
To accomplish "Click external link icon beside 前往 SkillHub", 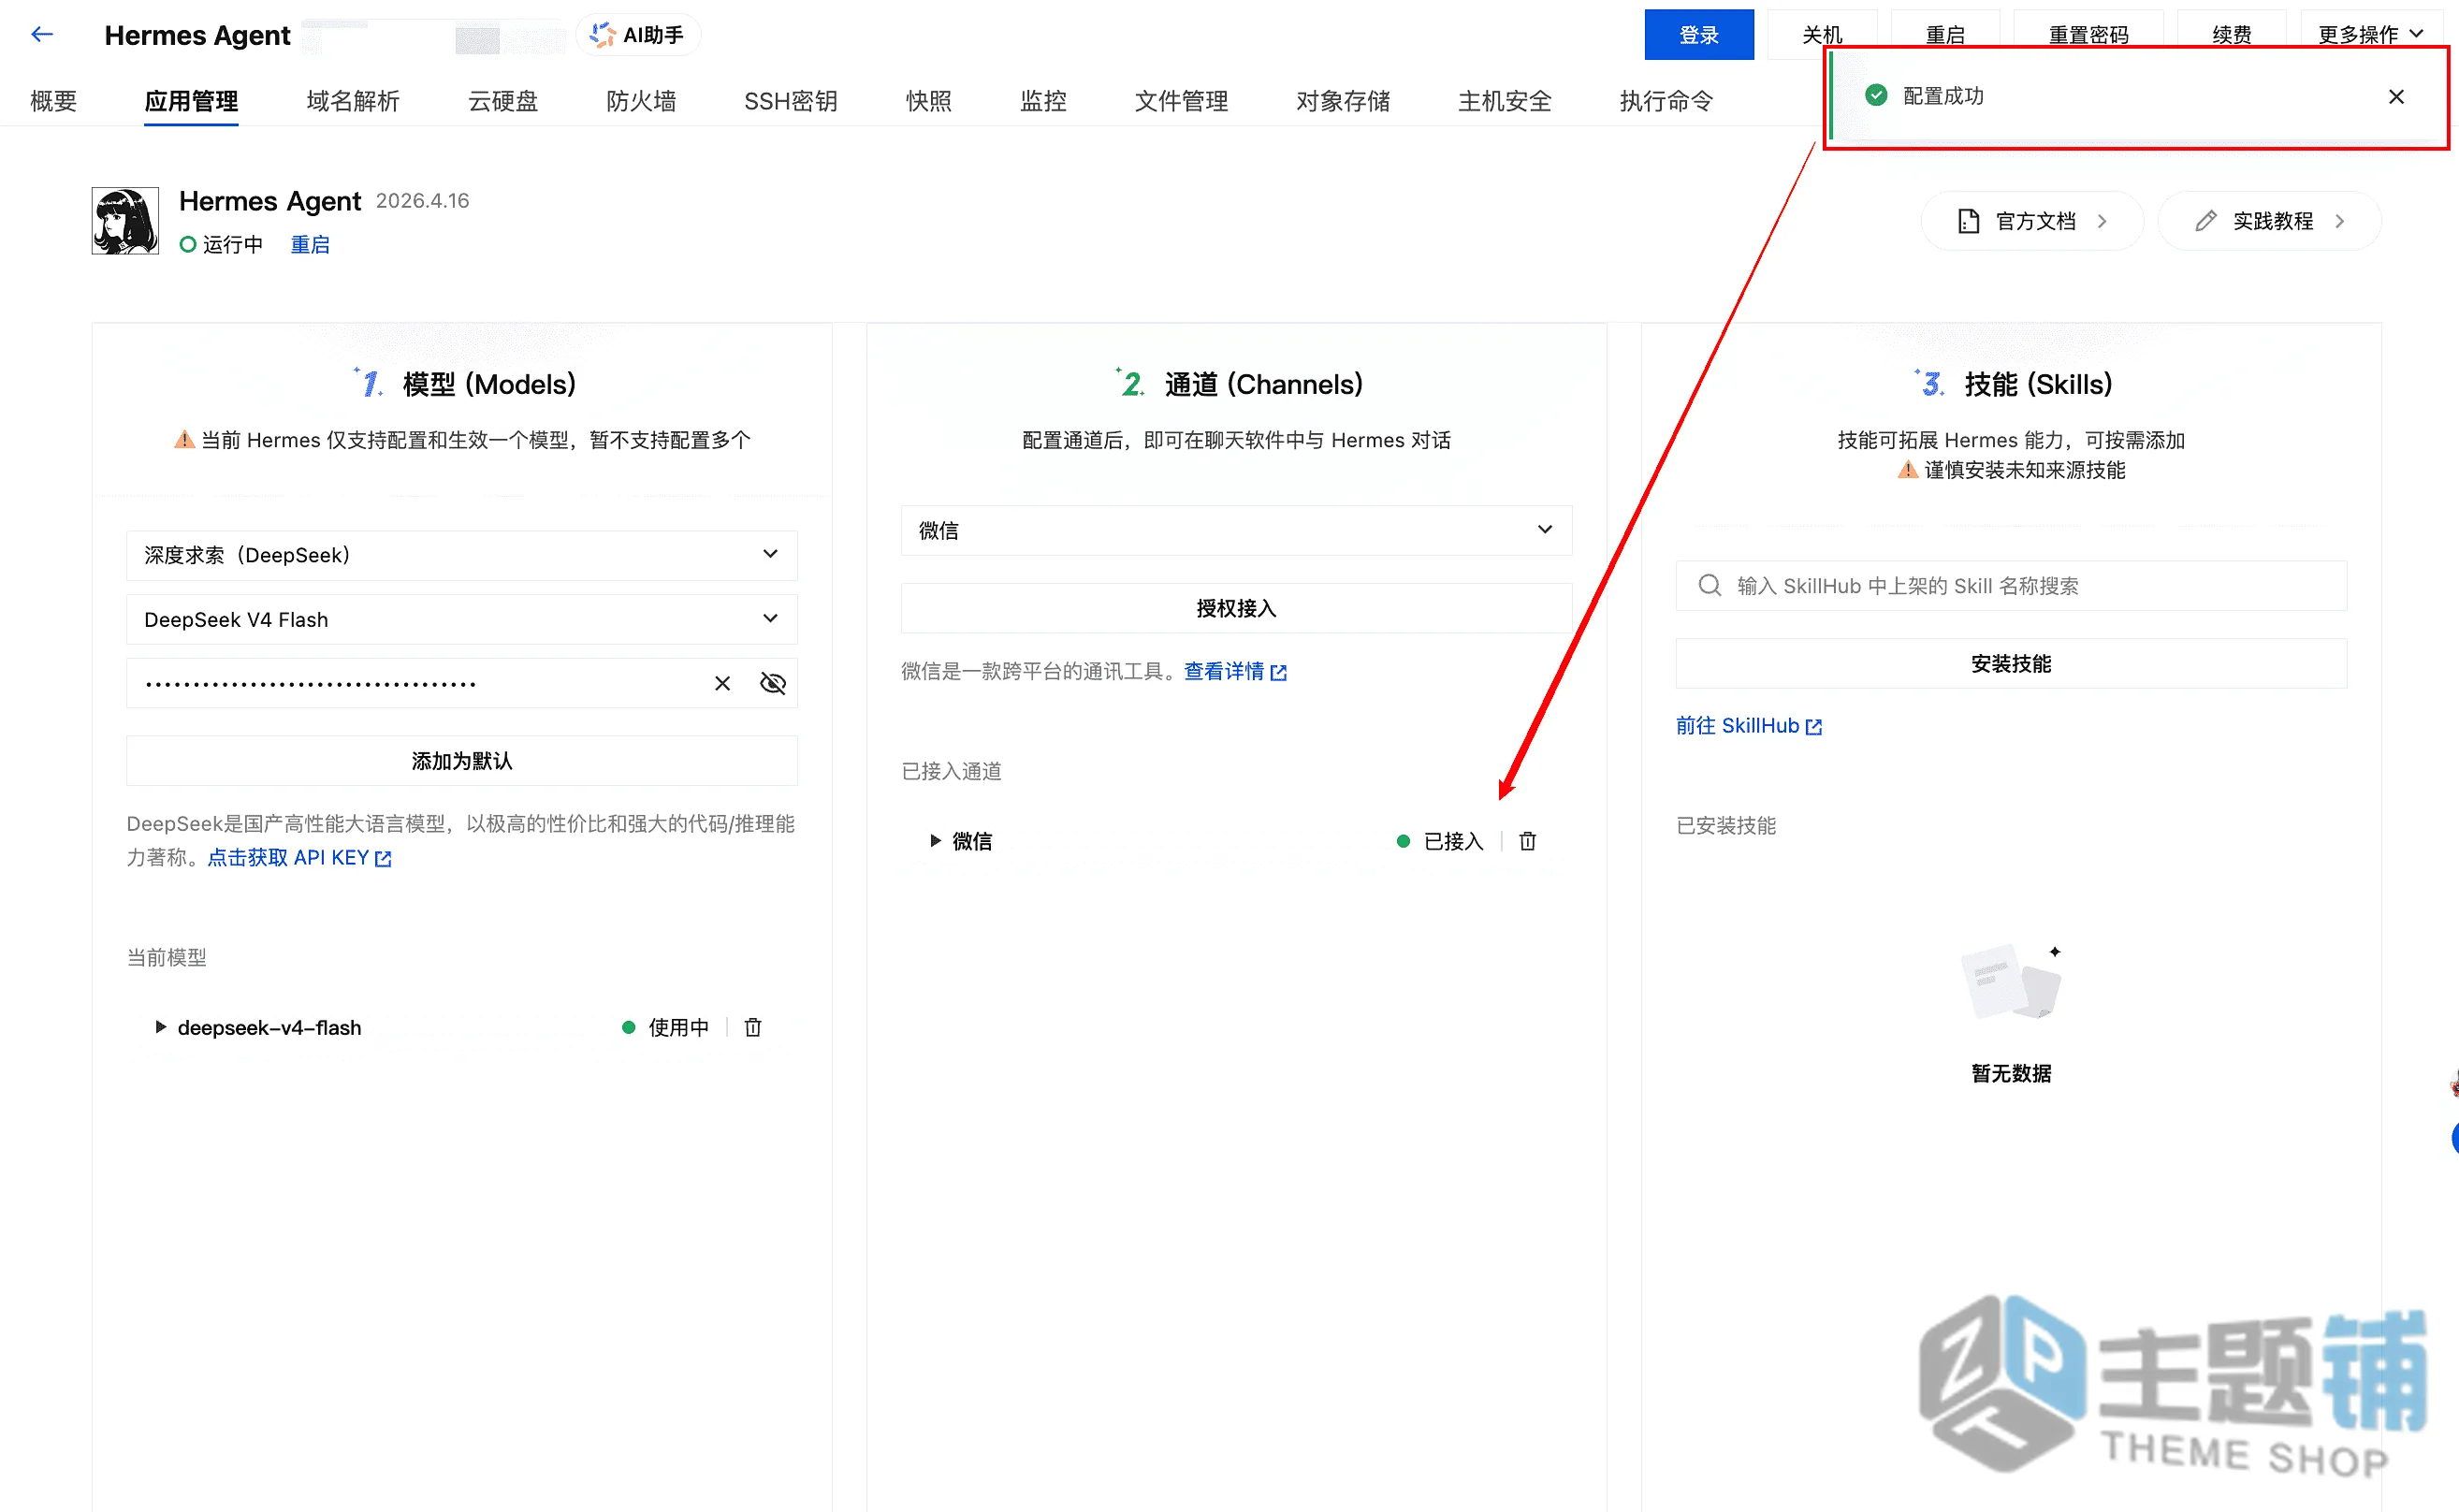I will tap(1814, 727).
